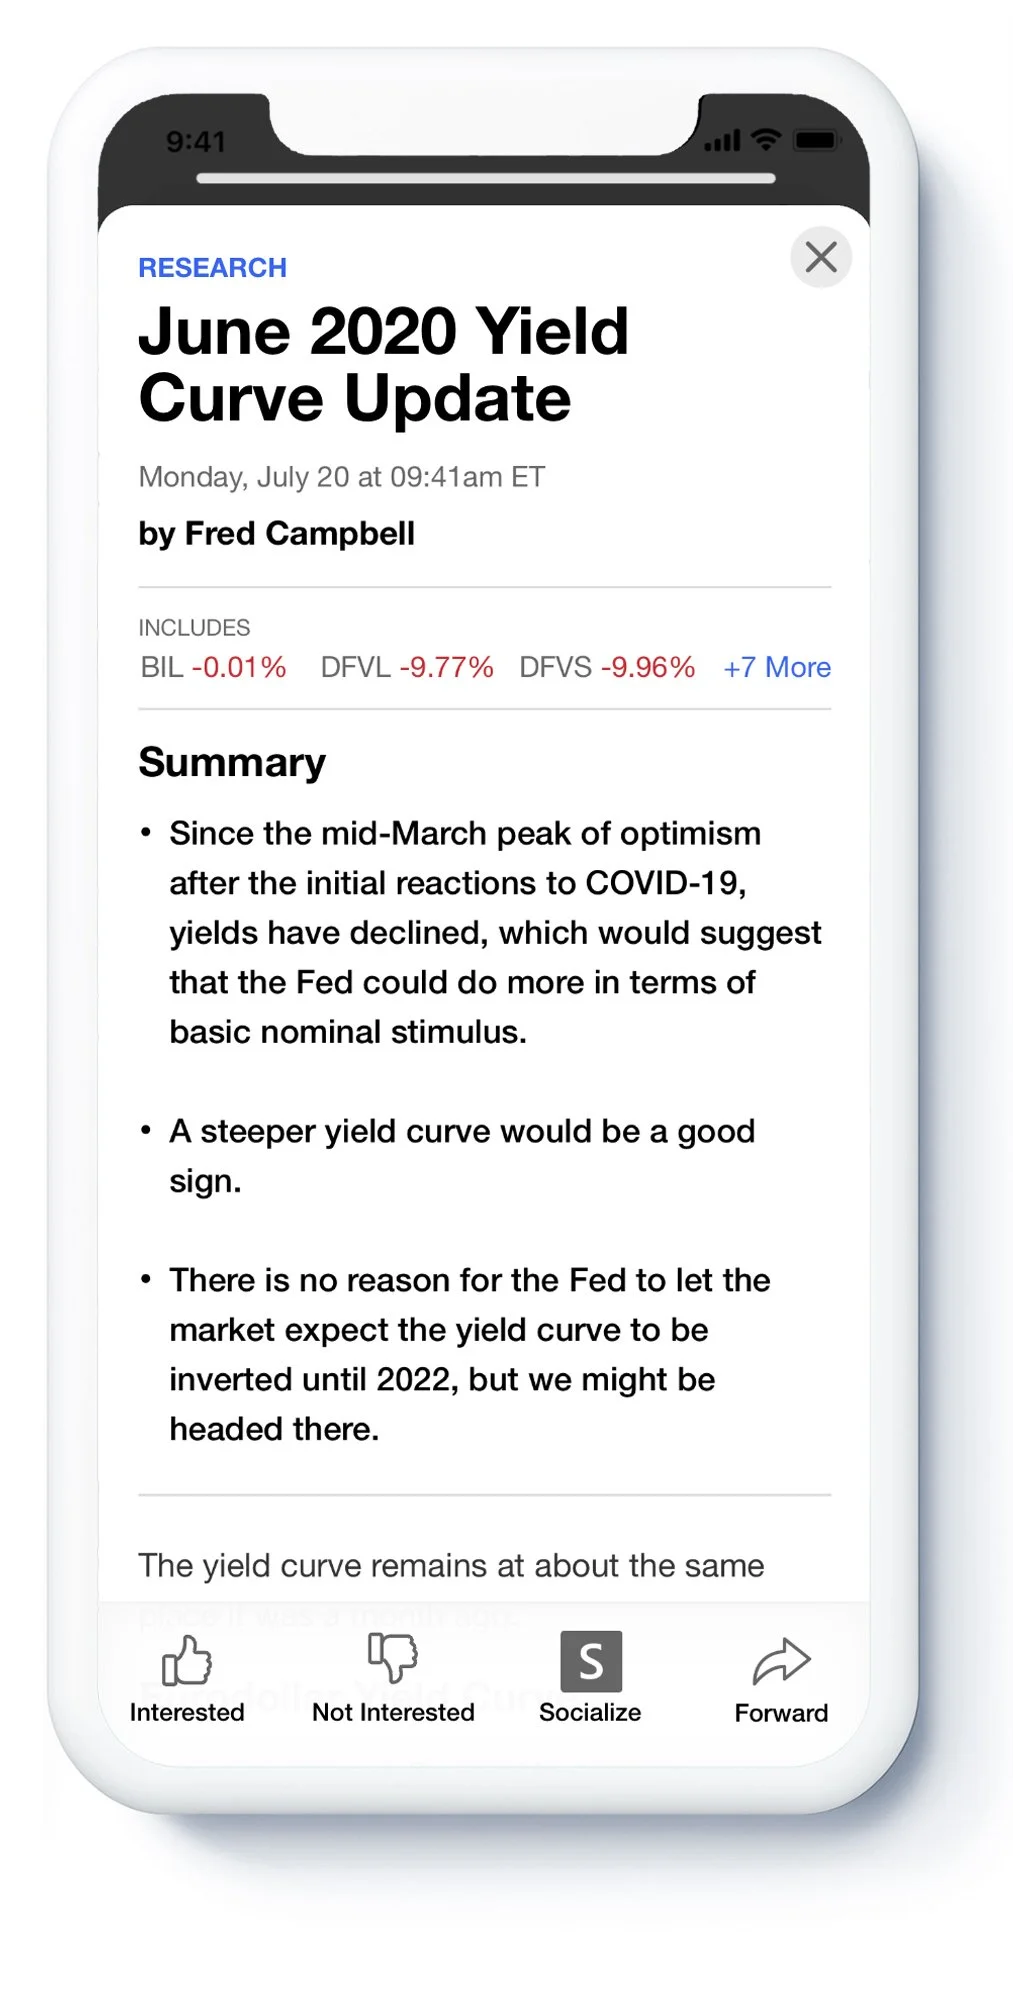Tap the Summary heading
This screenshot has height=2000, width=1013.
(232, 763)
